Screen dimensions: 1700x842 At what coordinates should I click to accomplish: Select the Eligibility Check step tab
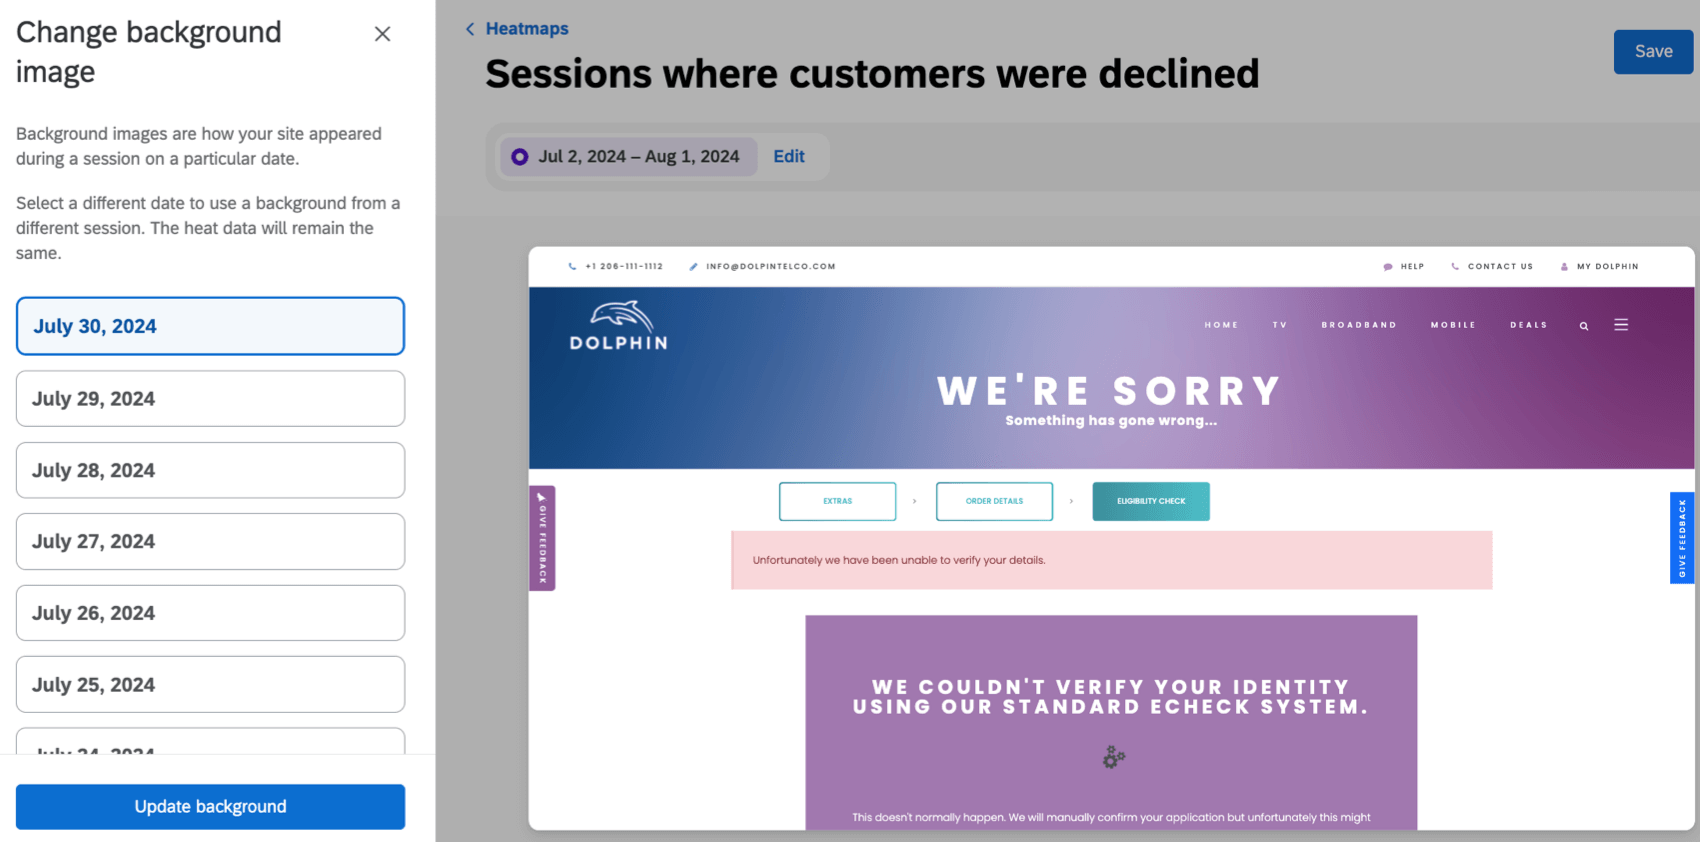pos(1150,501)
